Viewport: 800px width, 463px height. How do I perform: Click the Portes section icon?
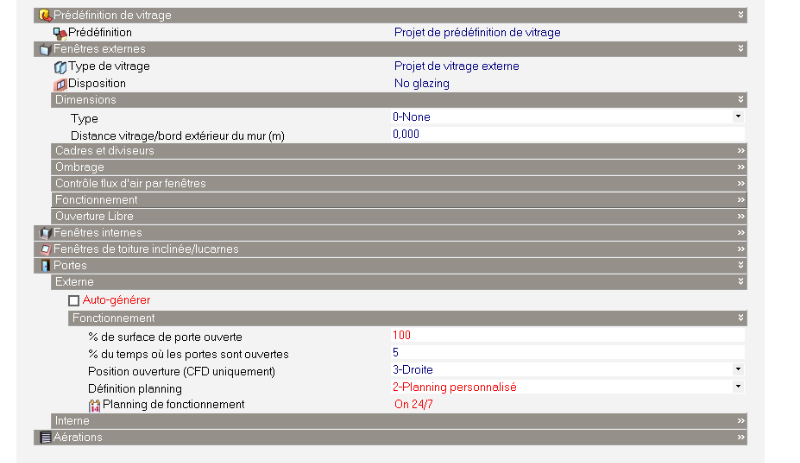[44, 266]
